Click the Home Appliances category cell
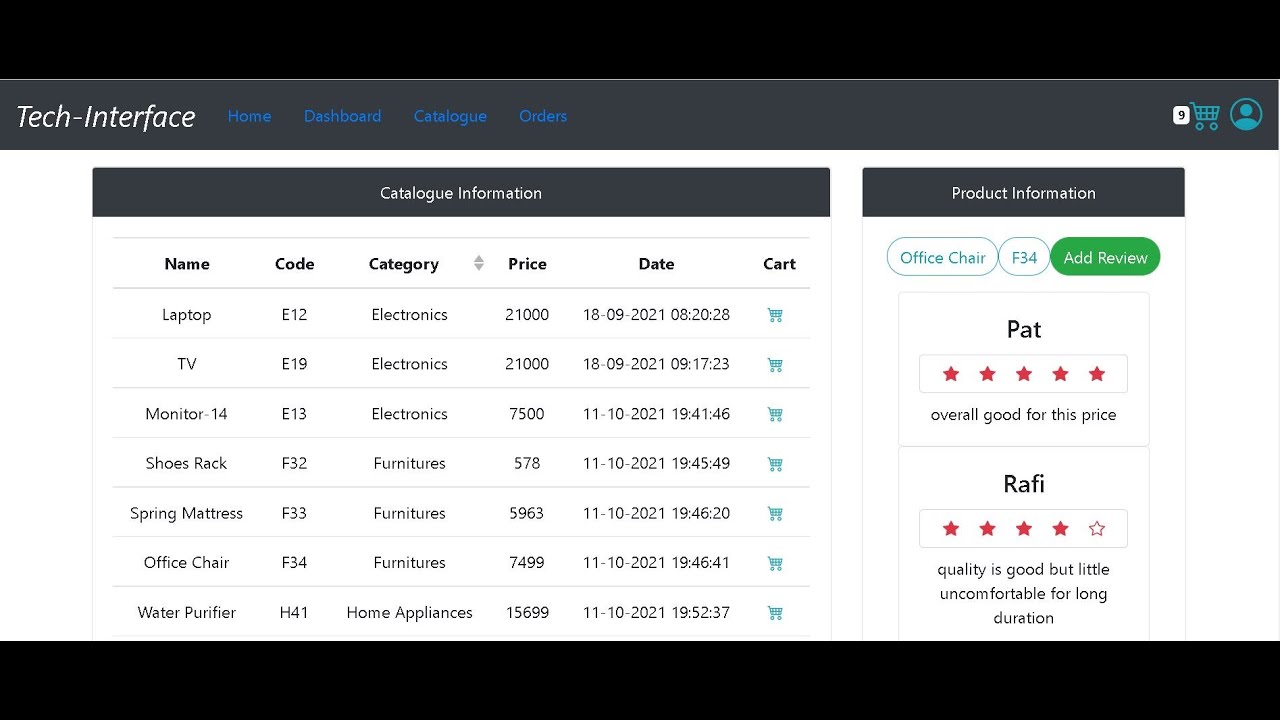Screen dimensions: 1280x720 tap(409, 612)
